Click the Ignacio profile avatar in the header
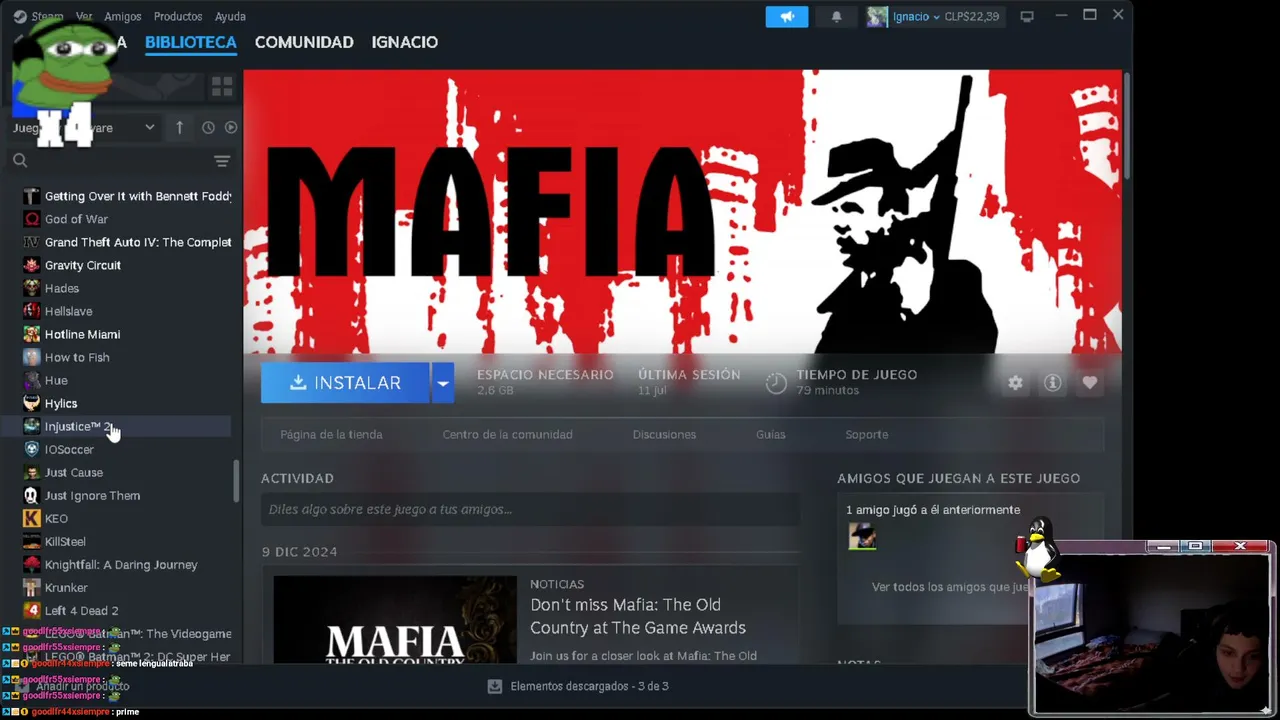Viewport: 1280px width, 720px height. click(x=877, y=16)
